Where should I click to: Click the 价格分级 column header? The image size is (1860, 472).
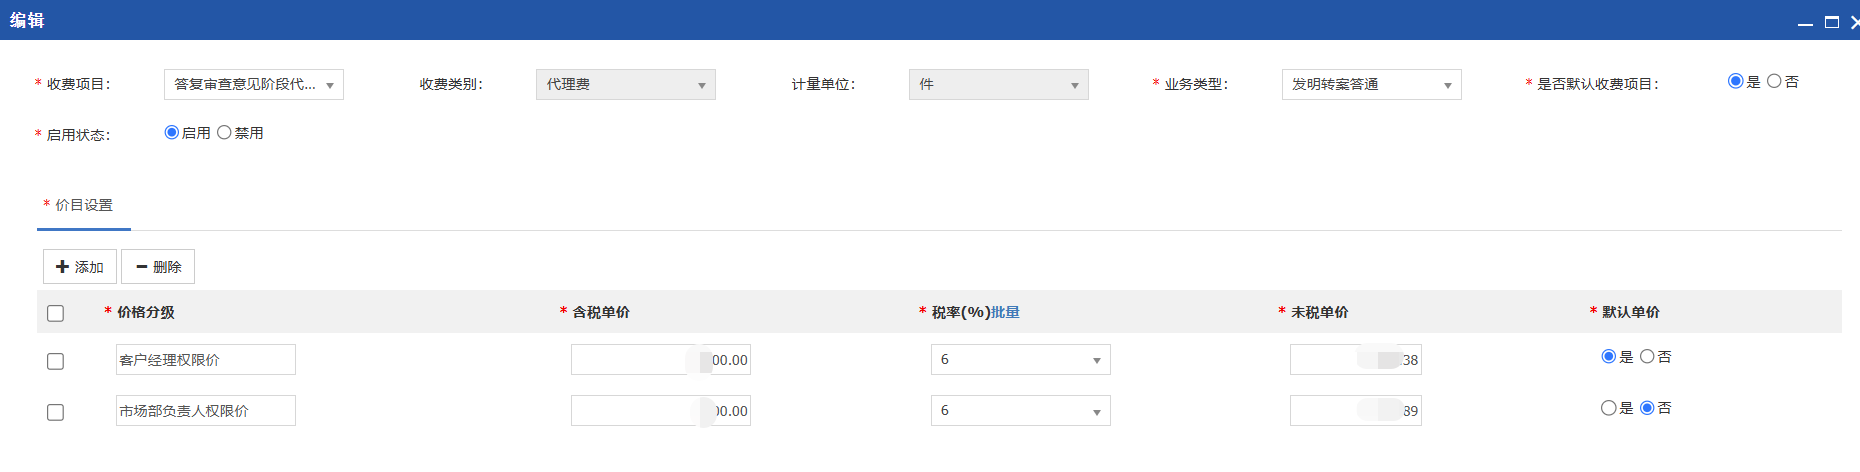[x=146, y=312]
